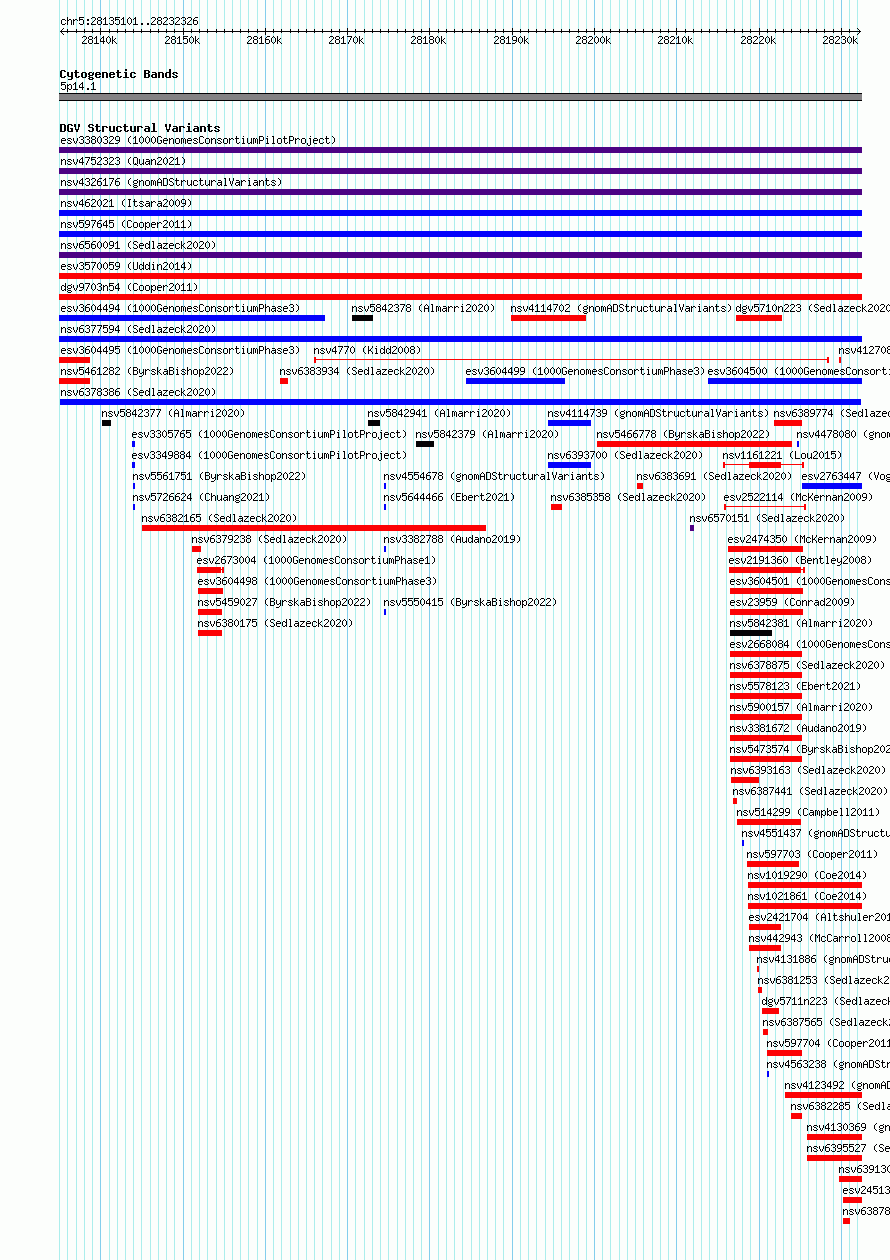Open nsv442943 McCarroll variant label
The height and width of the screenshot is (1260, 890).
[819, 938]
